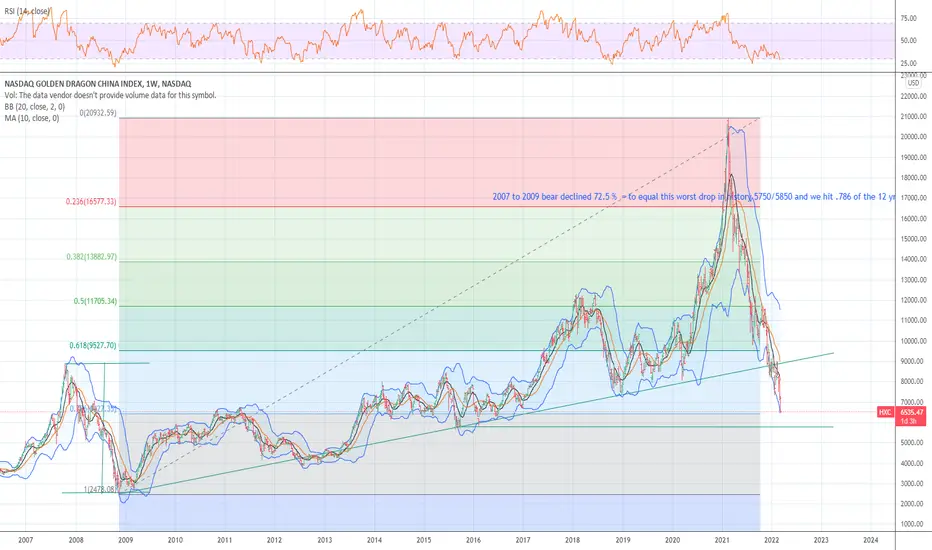Click the HXC symbol price tag

(x=886, y=412)
